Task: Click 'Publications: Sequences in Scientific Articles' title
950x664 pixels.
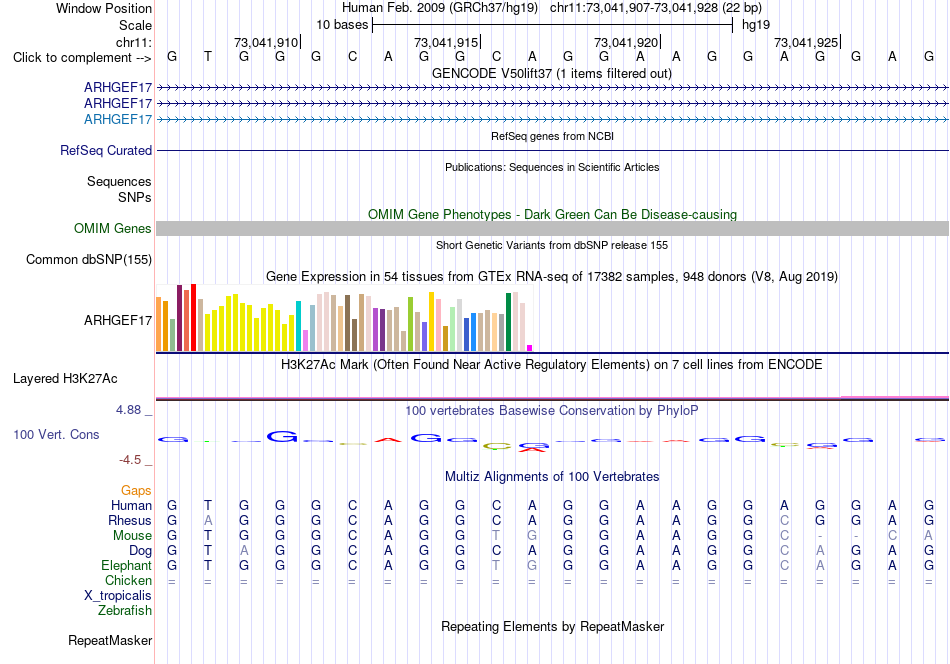Action: click(x=552, y=167)
